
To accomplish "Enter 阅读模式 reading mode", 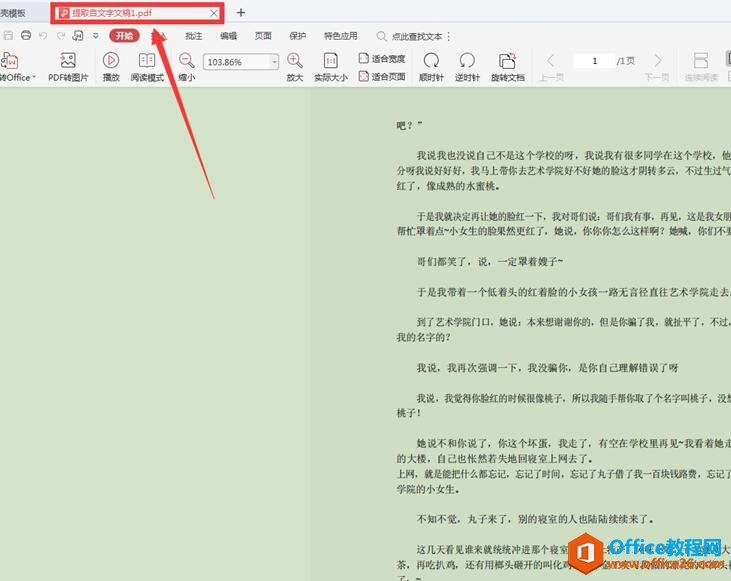I will pyautogui.click(x=147, y=67).
